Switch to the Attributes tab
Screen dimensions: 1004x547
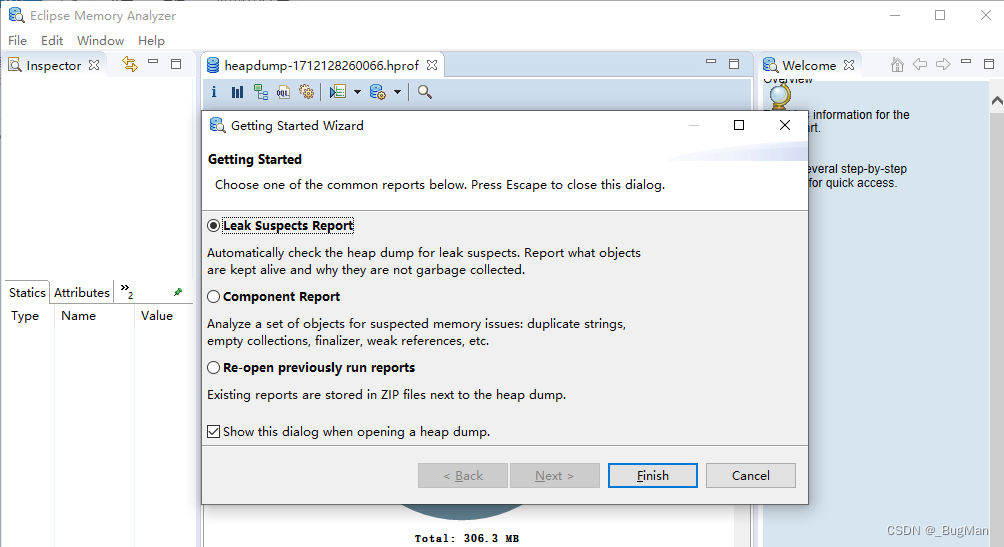[82, 292]
